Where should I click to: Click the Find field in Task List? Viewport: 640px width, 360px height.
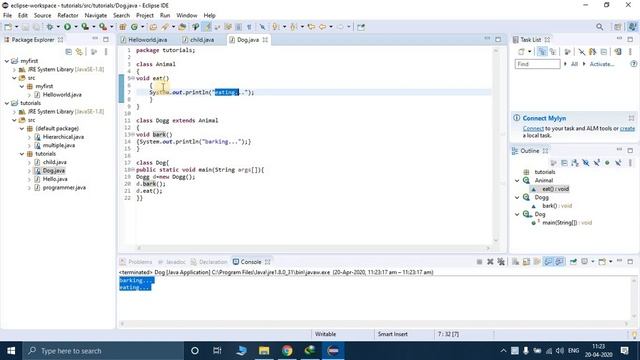[537, 64]
